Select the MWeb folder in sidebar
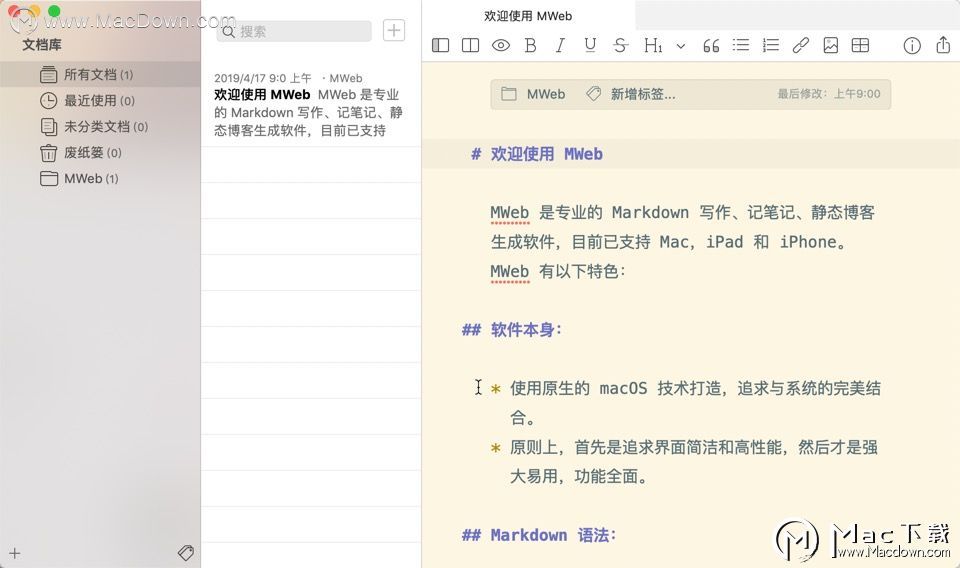The width and height of the screenshot is (960, 568). point(100,179)
